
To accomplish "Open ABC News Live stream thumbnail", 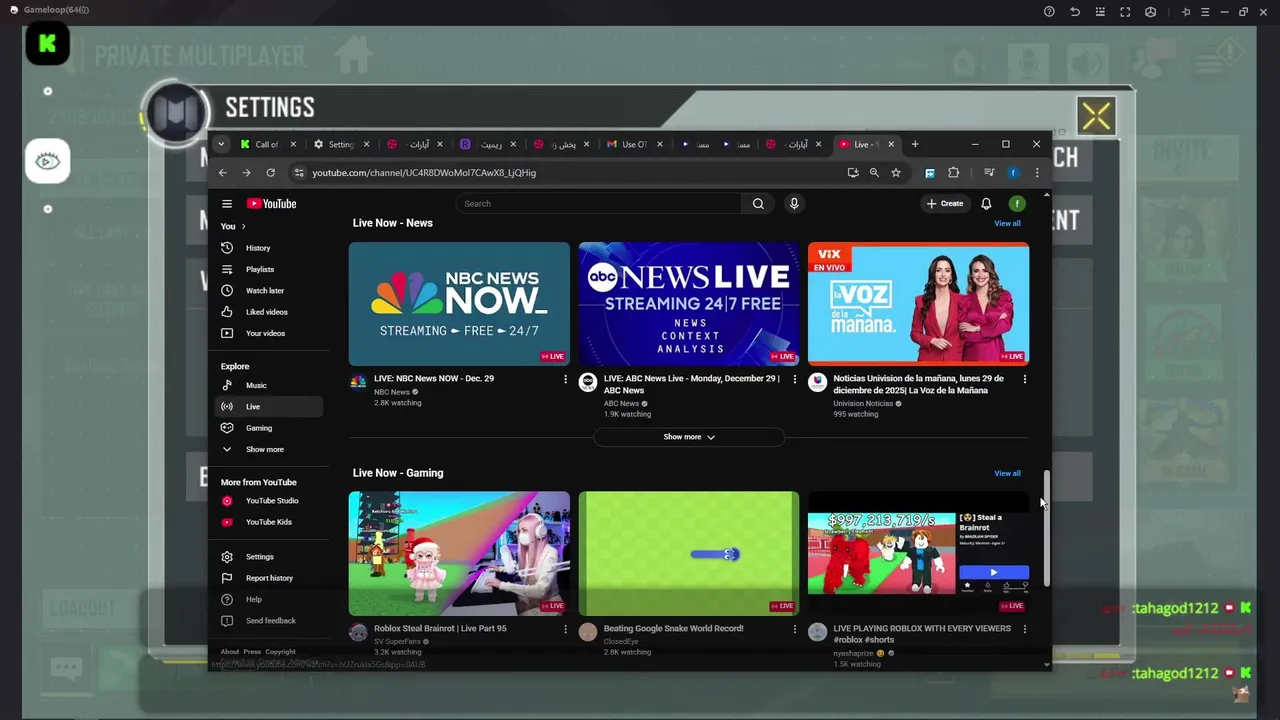I will (x=689, y=304).
